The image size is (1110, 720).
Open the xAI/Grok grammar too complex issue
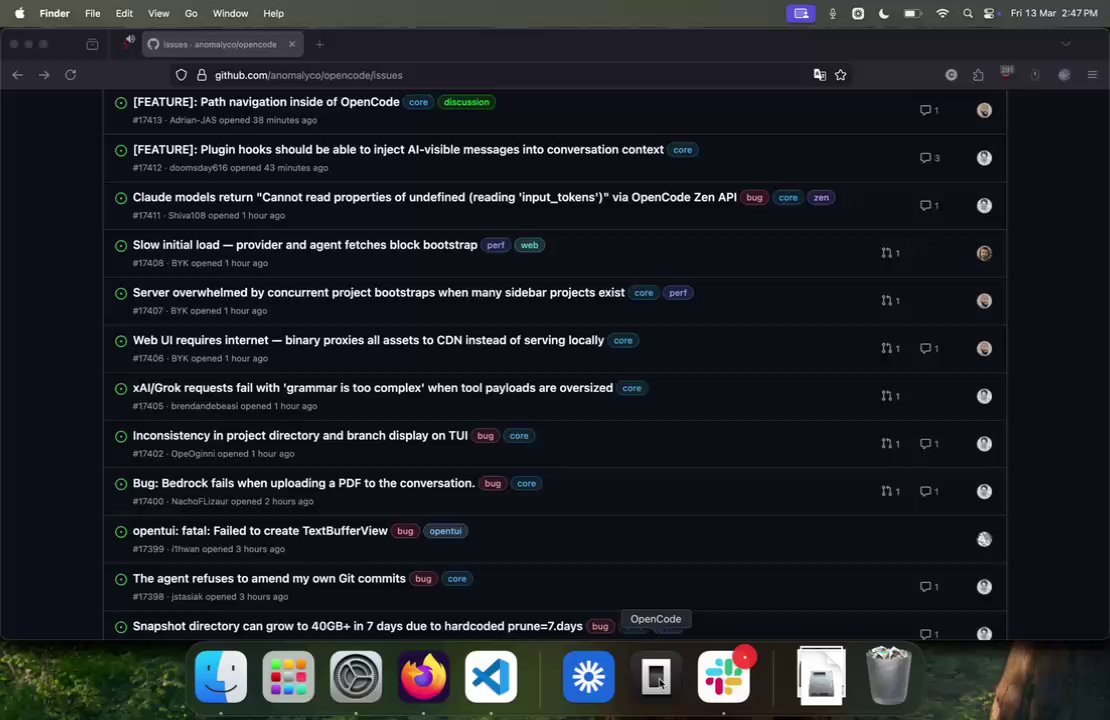(x=373, y=388)
